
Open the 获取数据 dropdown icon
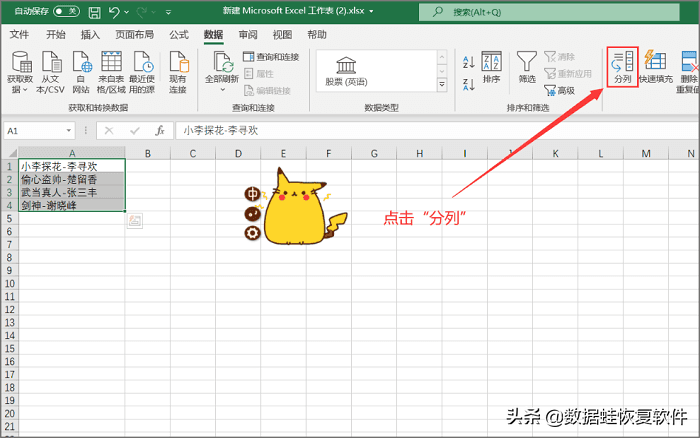click(21, 72)
